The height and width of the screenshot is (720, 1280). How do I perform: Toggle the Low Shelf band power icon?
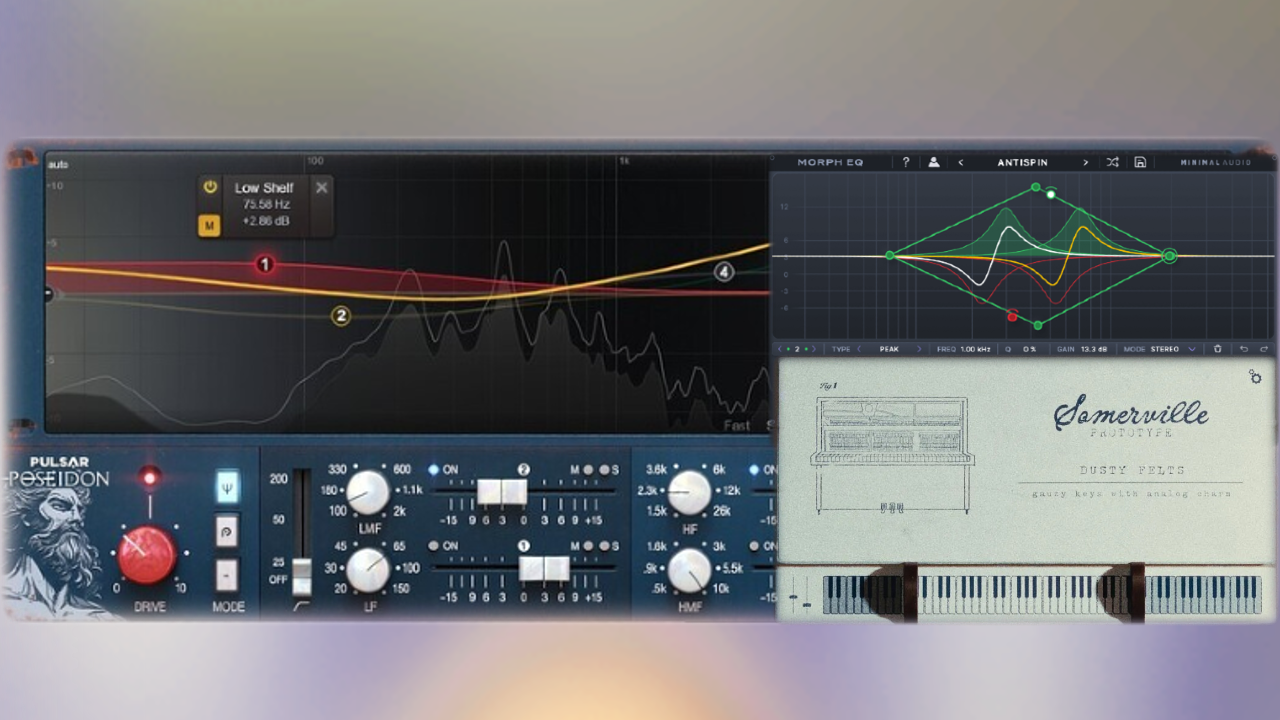210,187
